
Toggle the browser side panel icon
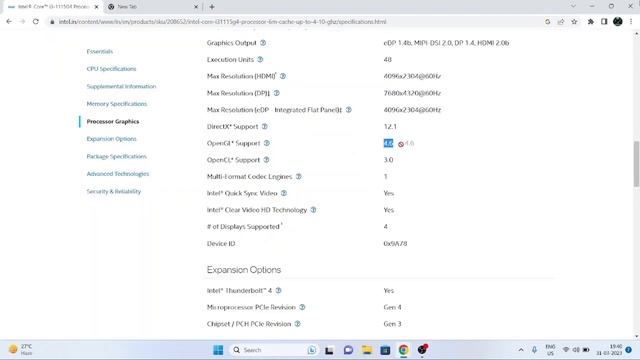click(x=604, y=22)
